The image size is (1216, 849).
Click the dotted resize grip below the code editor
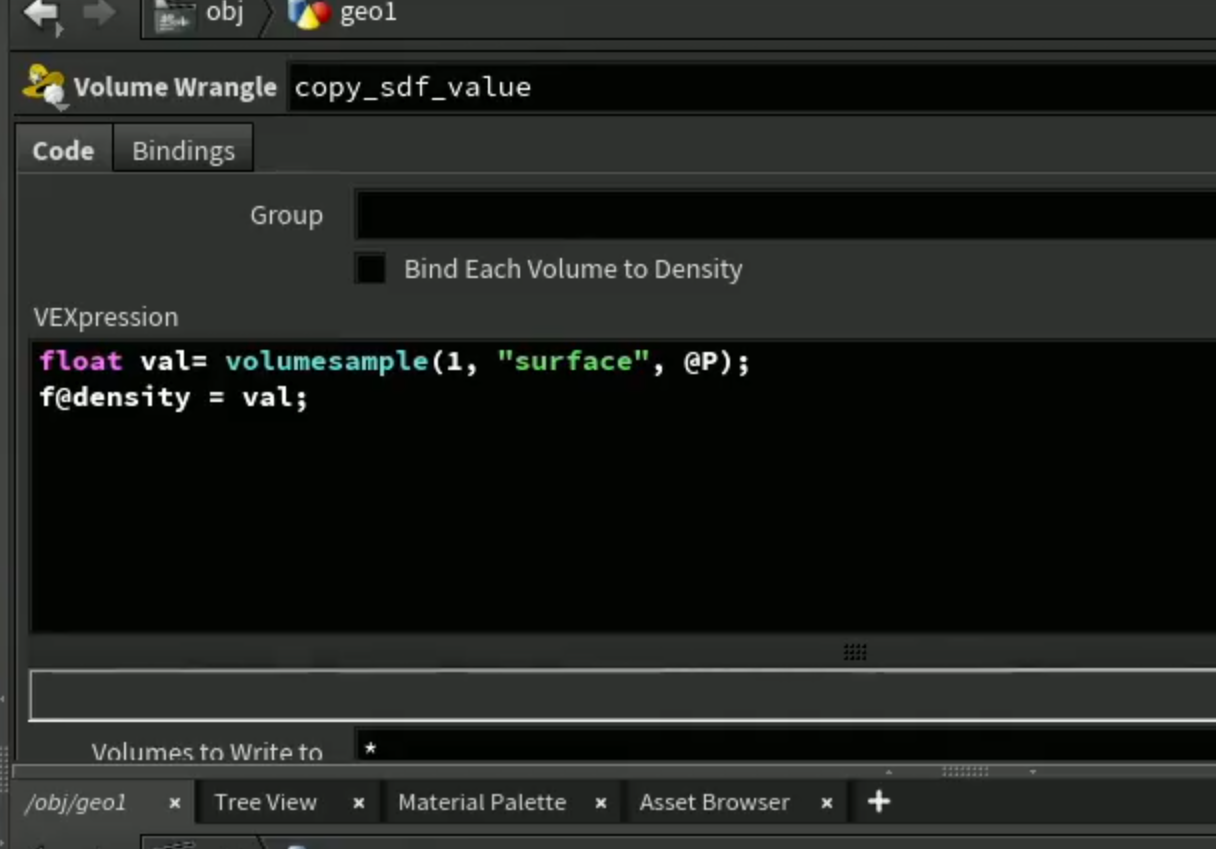pyautogui.click(x=854, y=652)
